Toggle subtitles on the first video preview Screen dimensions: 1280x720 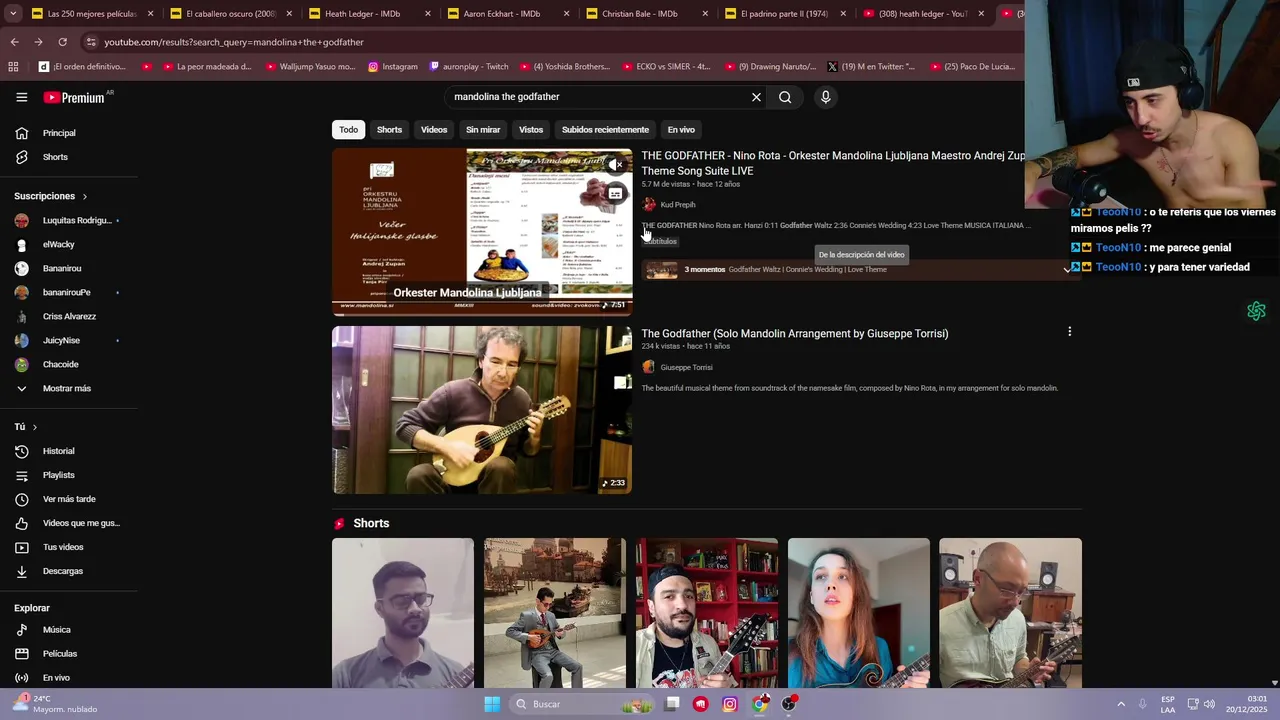pos(616,193)
